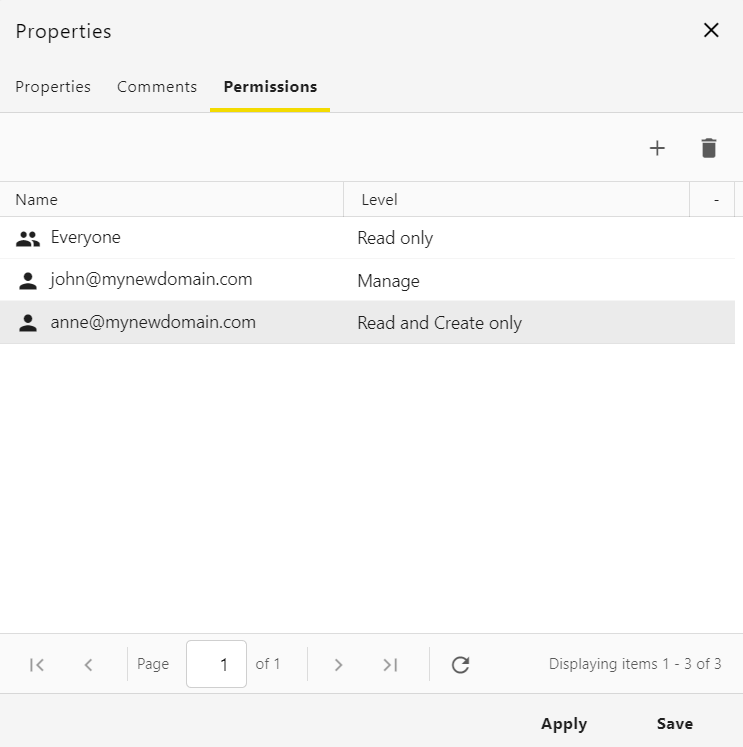Switch to the Properties tab
The width and height of the screenshot is (743, 747).
[53, 87]
